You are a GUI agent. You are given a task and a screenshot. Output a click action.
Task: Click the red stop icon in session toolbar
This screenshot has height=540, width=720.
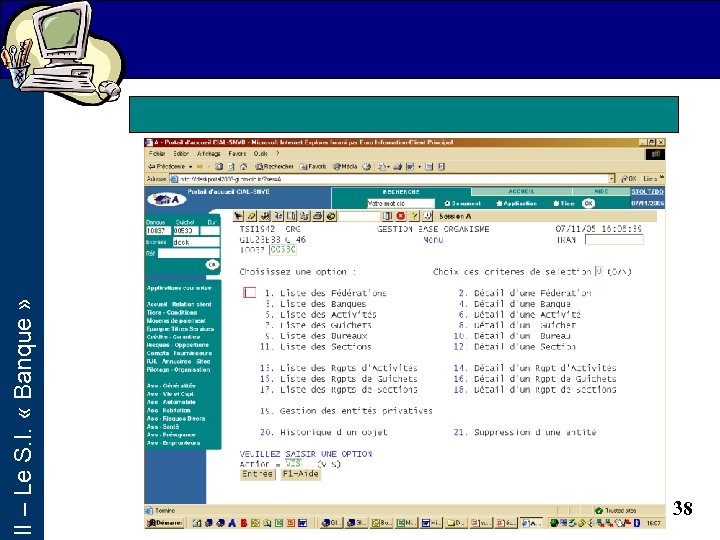pos(401,216)
